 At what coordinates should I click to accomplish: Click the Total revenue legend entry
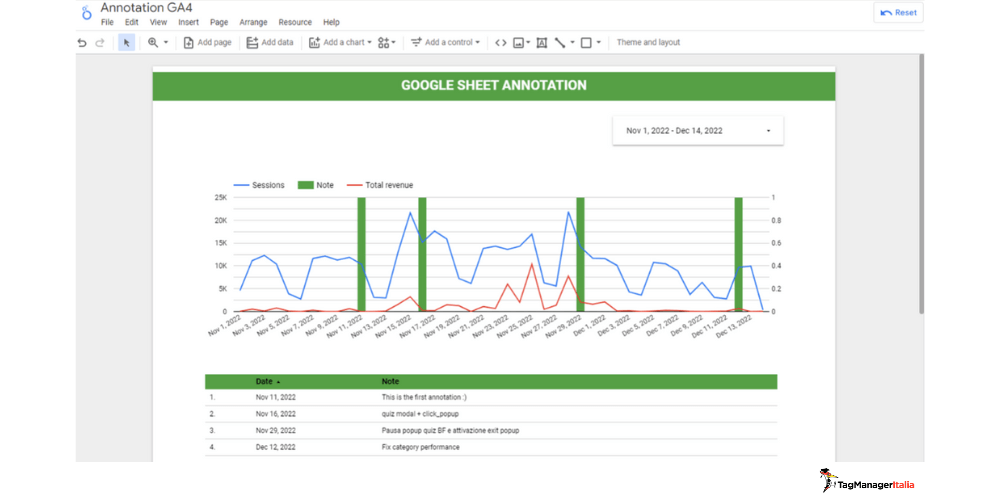380,185
